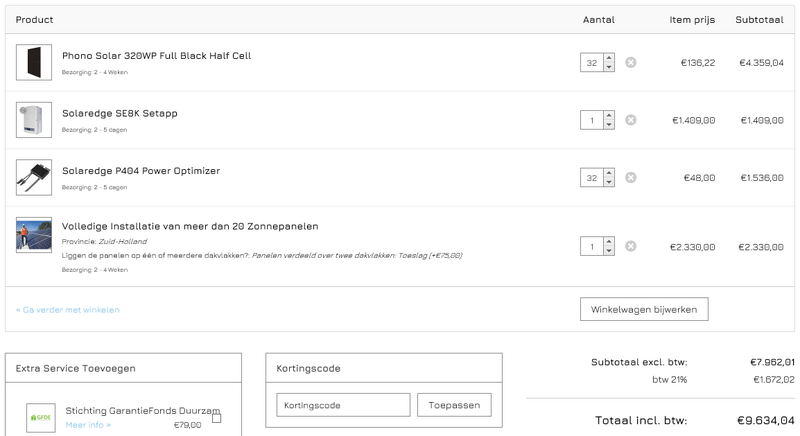Remove Solaredge P404 Power Optimizer from cart
This screenshot has height=436, width=800.
click(631, 177)
